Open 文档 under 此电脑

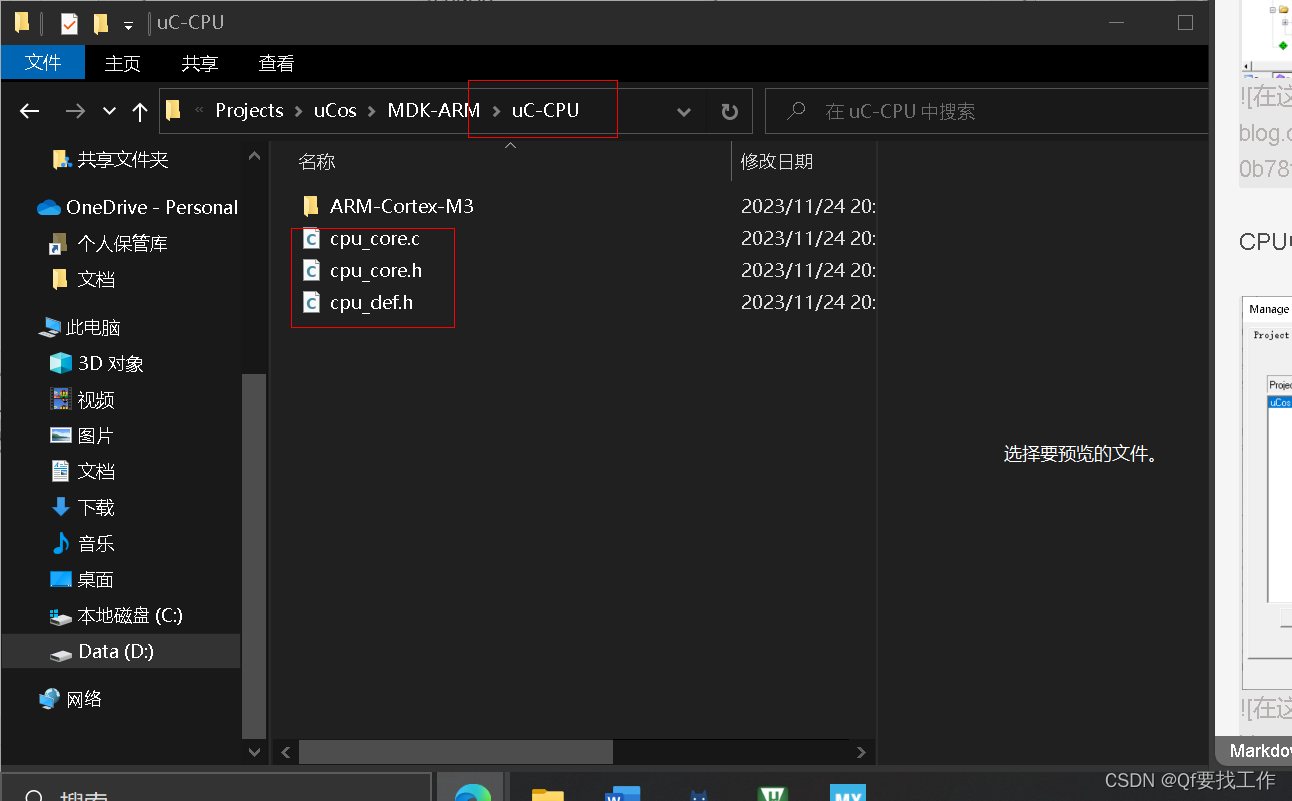tap(96, 471)
